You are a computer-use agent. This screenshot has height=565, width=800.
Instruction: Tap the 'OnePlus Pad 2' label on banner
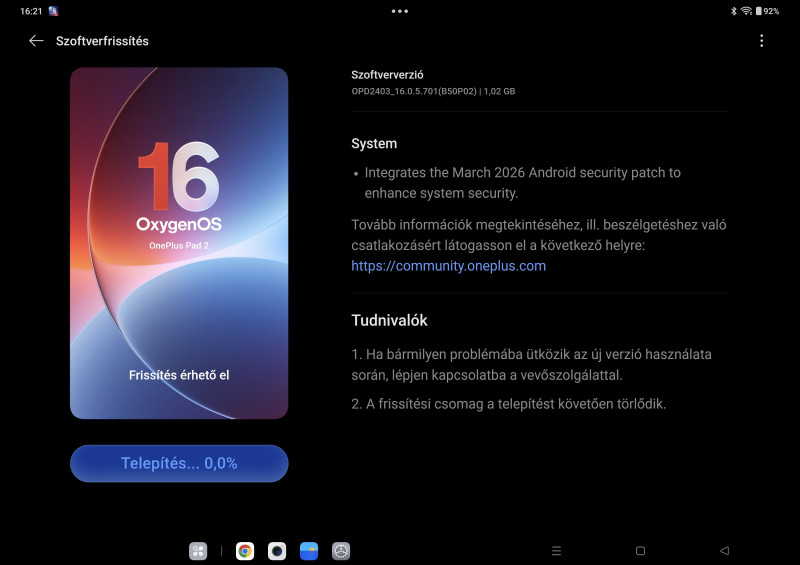179,245
